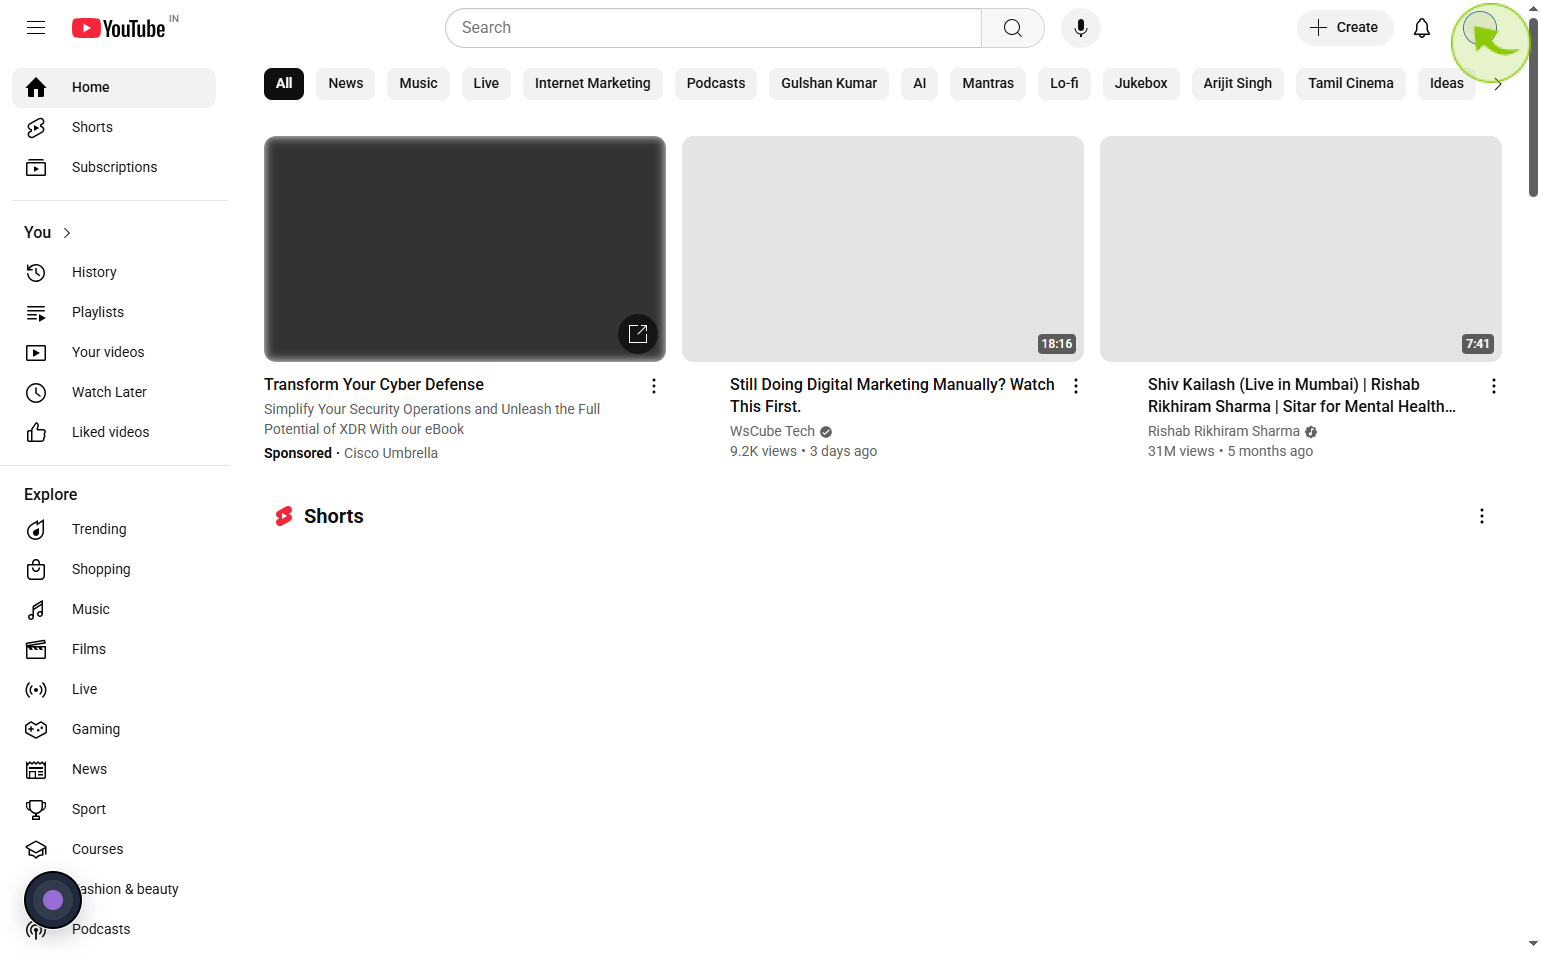Focus the Search input field
Screen dimensions: 1541x953
tap(713, 28)
